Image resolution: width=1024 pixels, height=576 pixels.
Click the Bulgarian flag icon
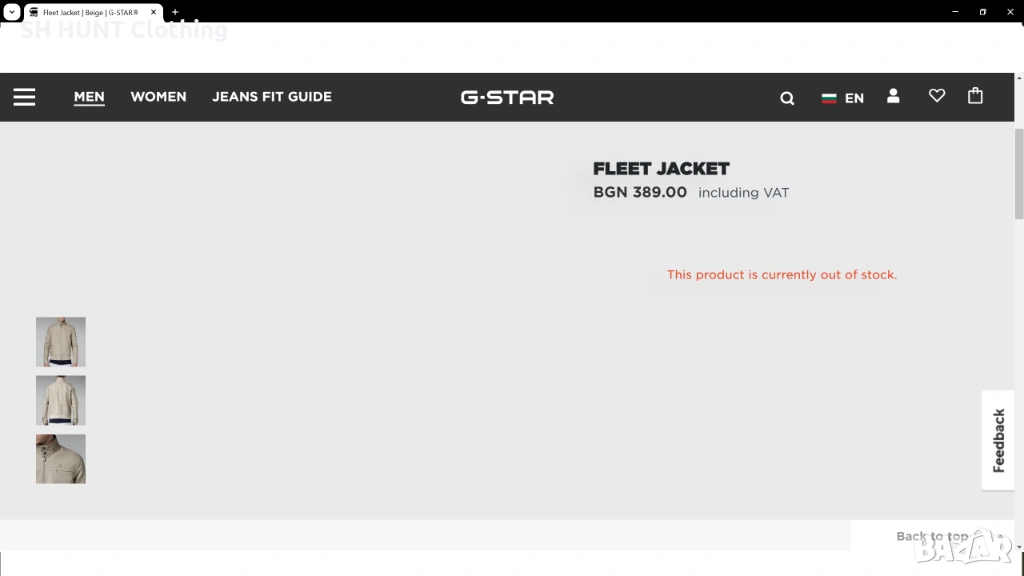(x=829, y=98)
